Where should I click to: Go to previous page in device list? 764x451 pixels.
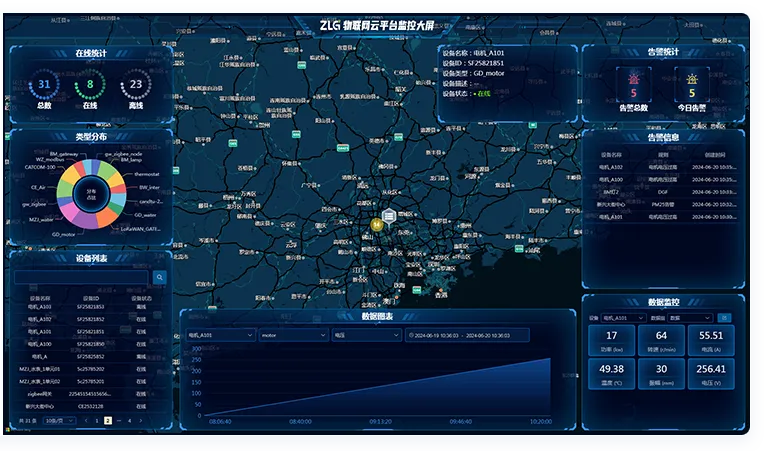click(86, 420)
